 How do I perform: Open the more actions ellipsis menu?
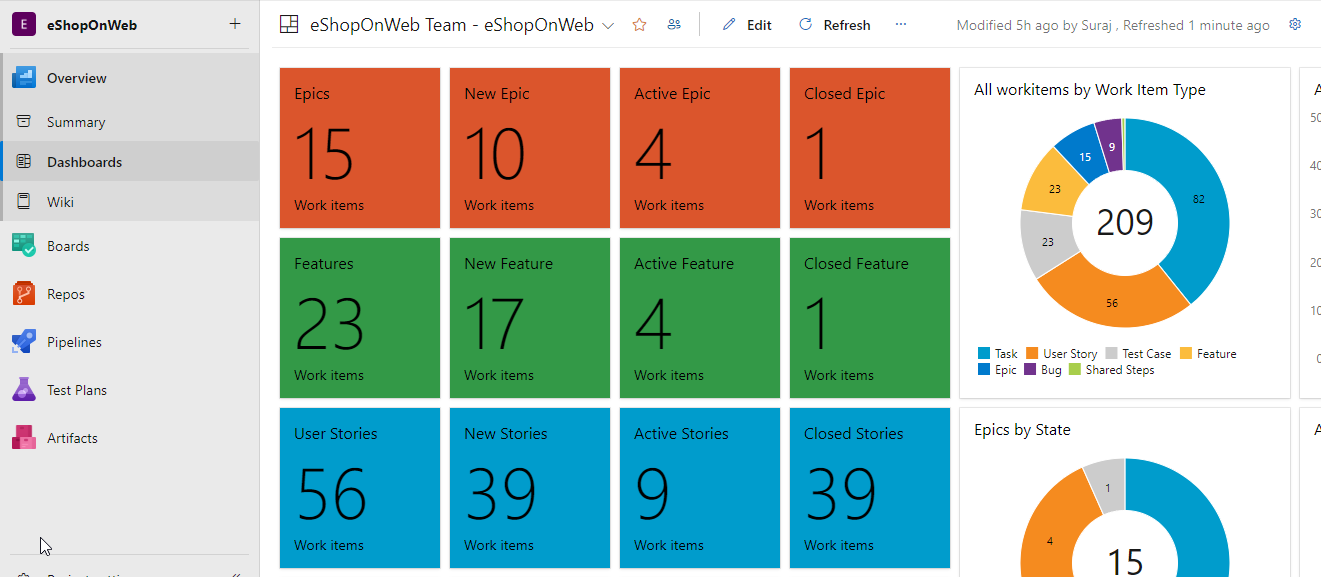tap(901, 25)
